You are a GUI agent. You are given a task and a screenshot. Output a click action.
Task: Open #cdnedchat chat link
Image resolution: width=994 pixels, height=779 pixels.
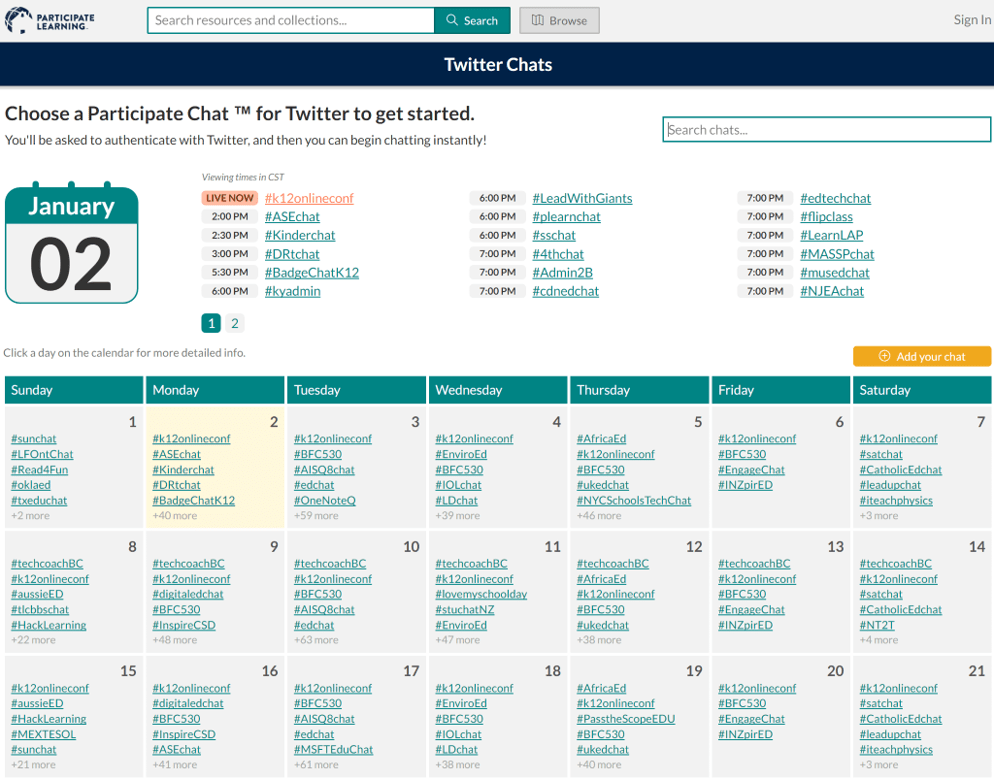[565, 291]
